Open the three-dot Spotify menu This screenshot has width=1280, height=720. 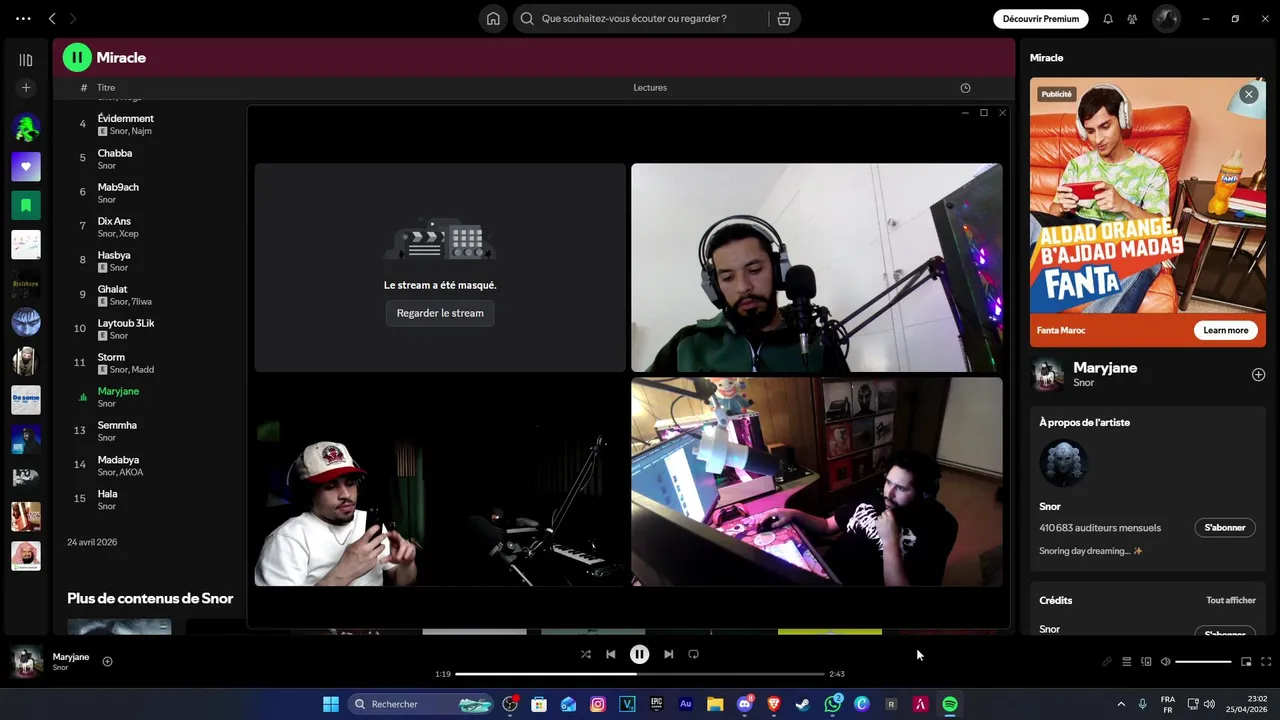pyautogui.click(x=23, y=18)
